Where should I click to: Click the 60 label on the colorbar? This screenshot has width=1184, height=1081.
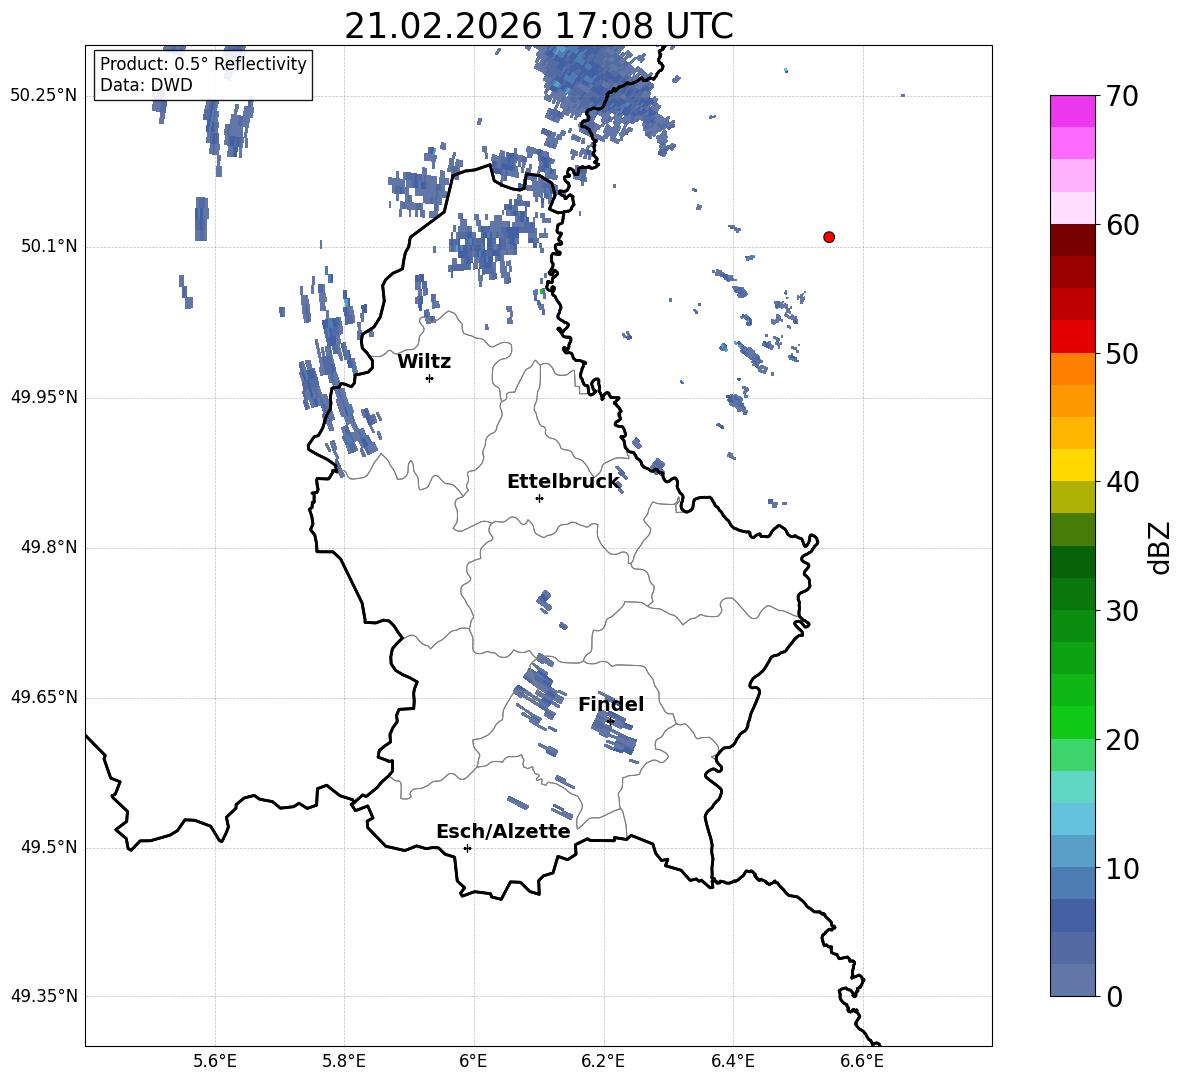point(1122,225)
